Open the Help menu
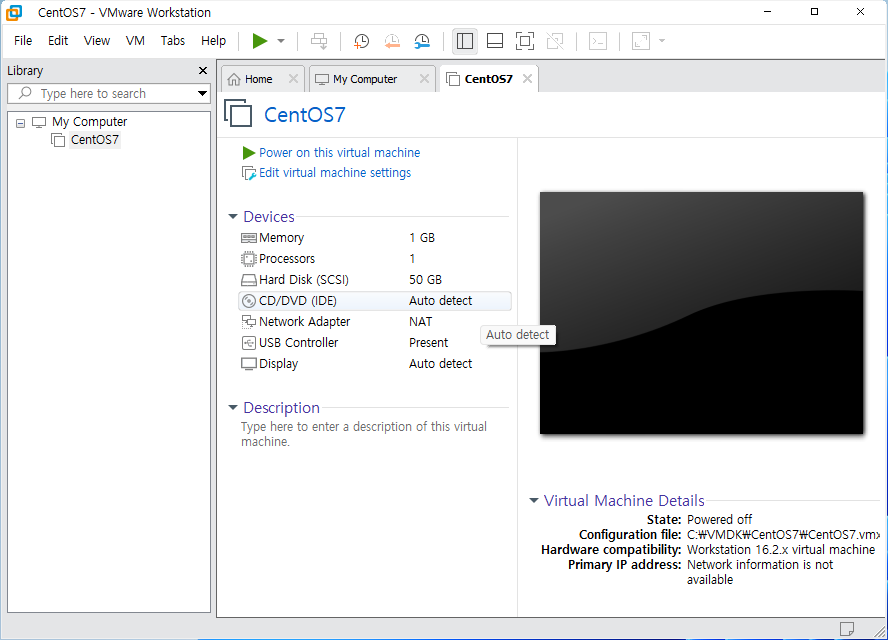Image resolution: width=888 pixels, height=640 pixels. 214,41
